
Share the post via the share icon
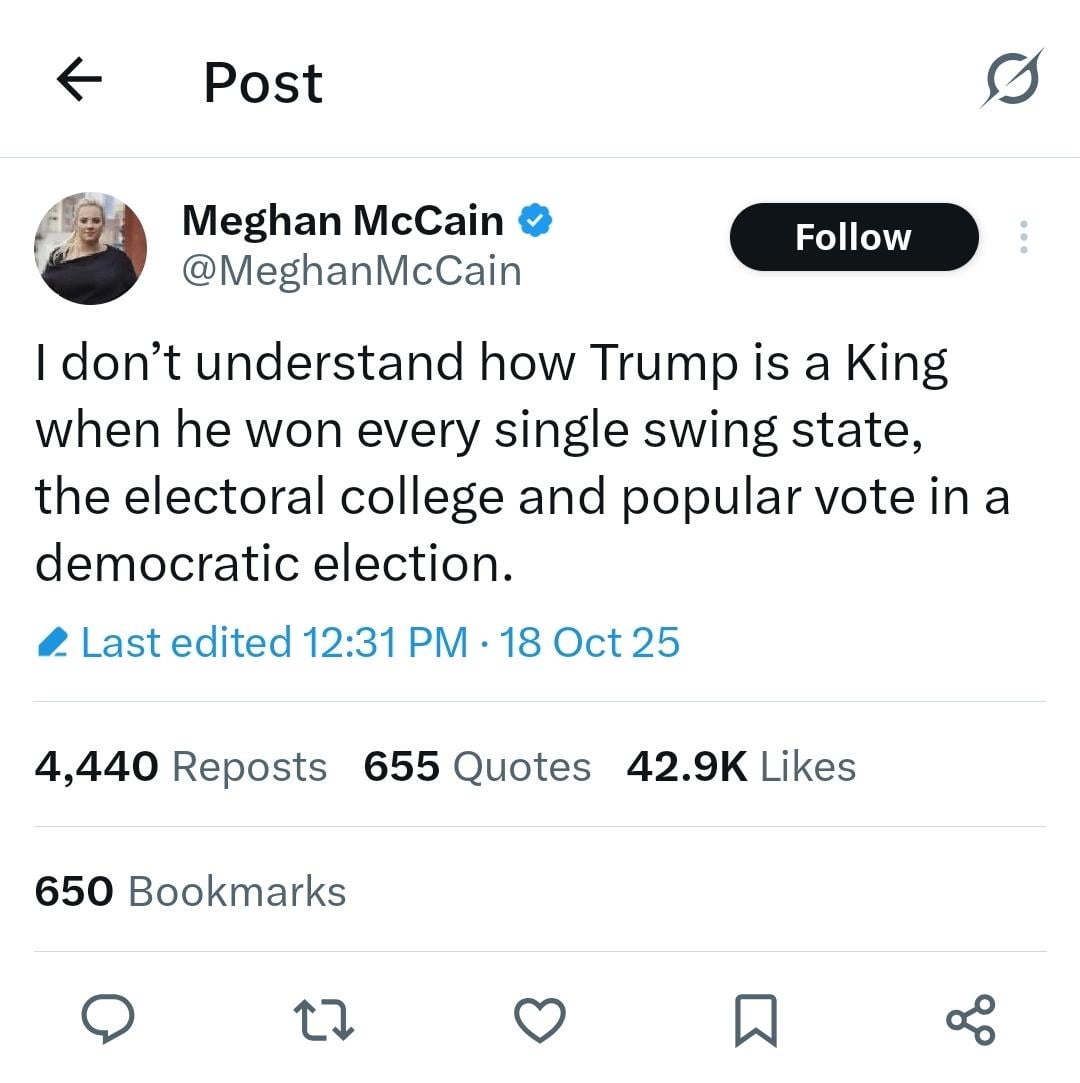[x=970, y=1020]
